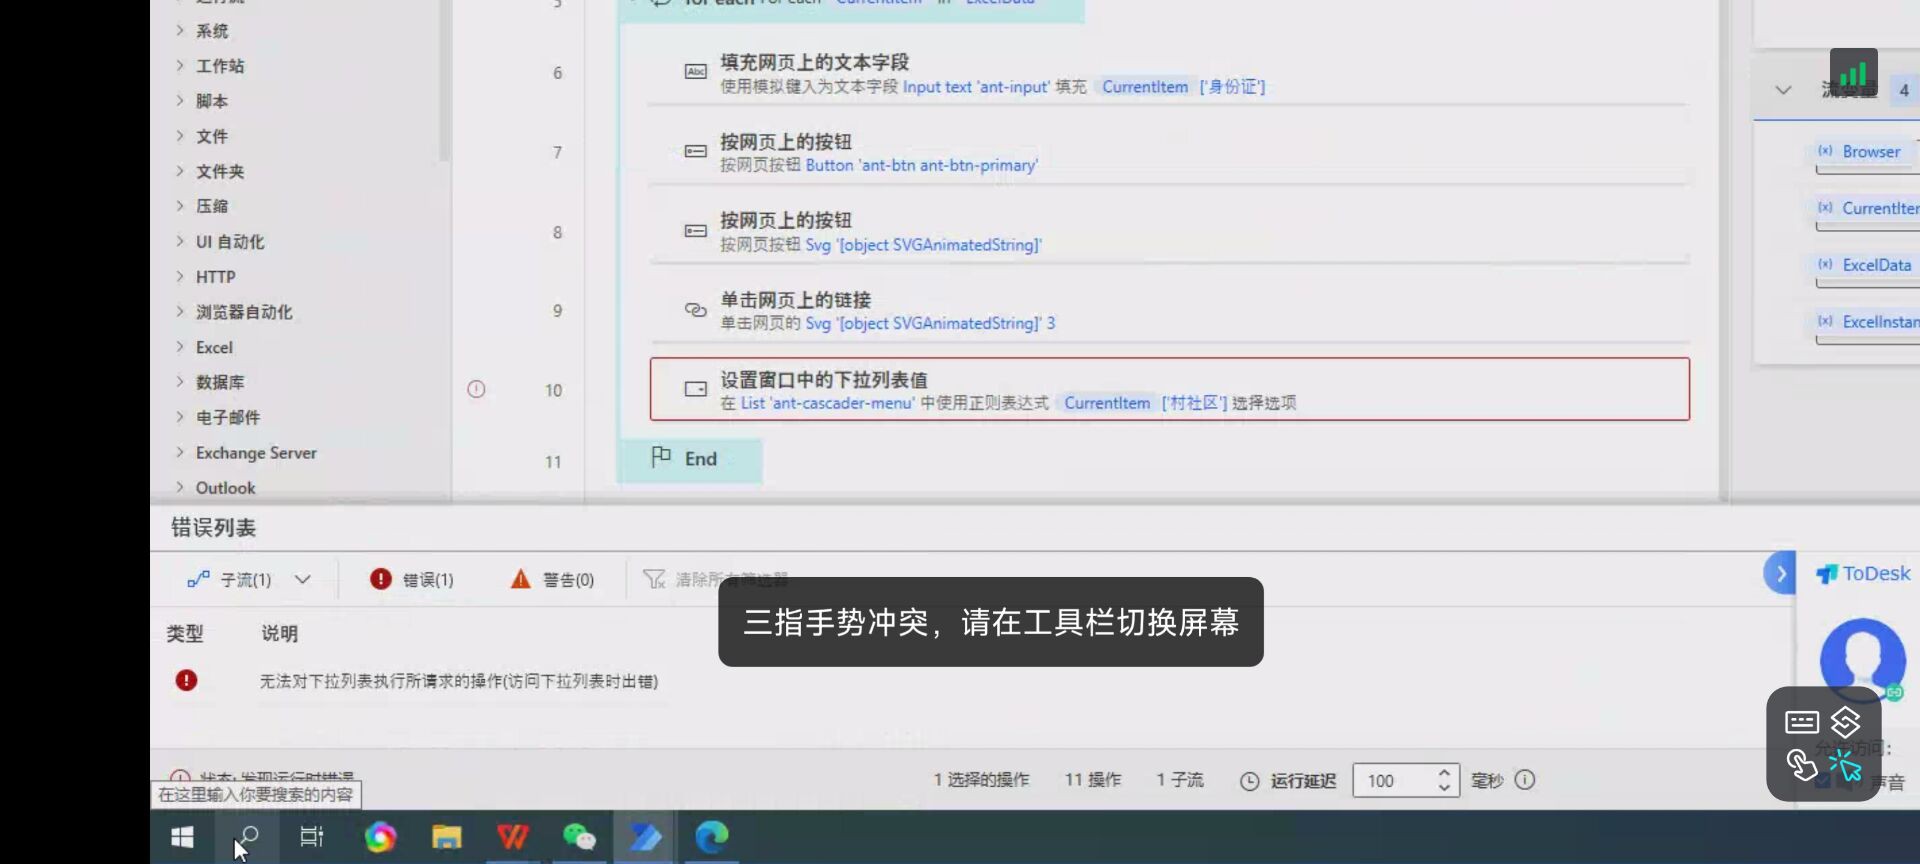Open Microsoft Edge from the taskbar
This screenshot has width=1920, height=864.
(712, 837)
